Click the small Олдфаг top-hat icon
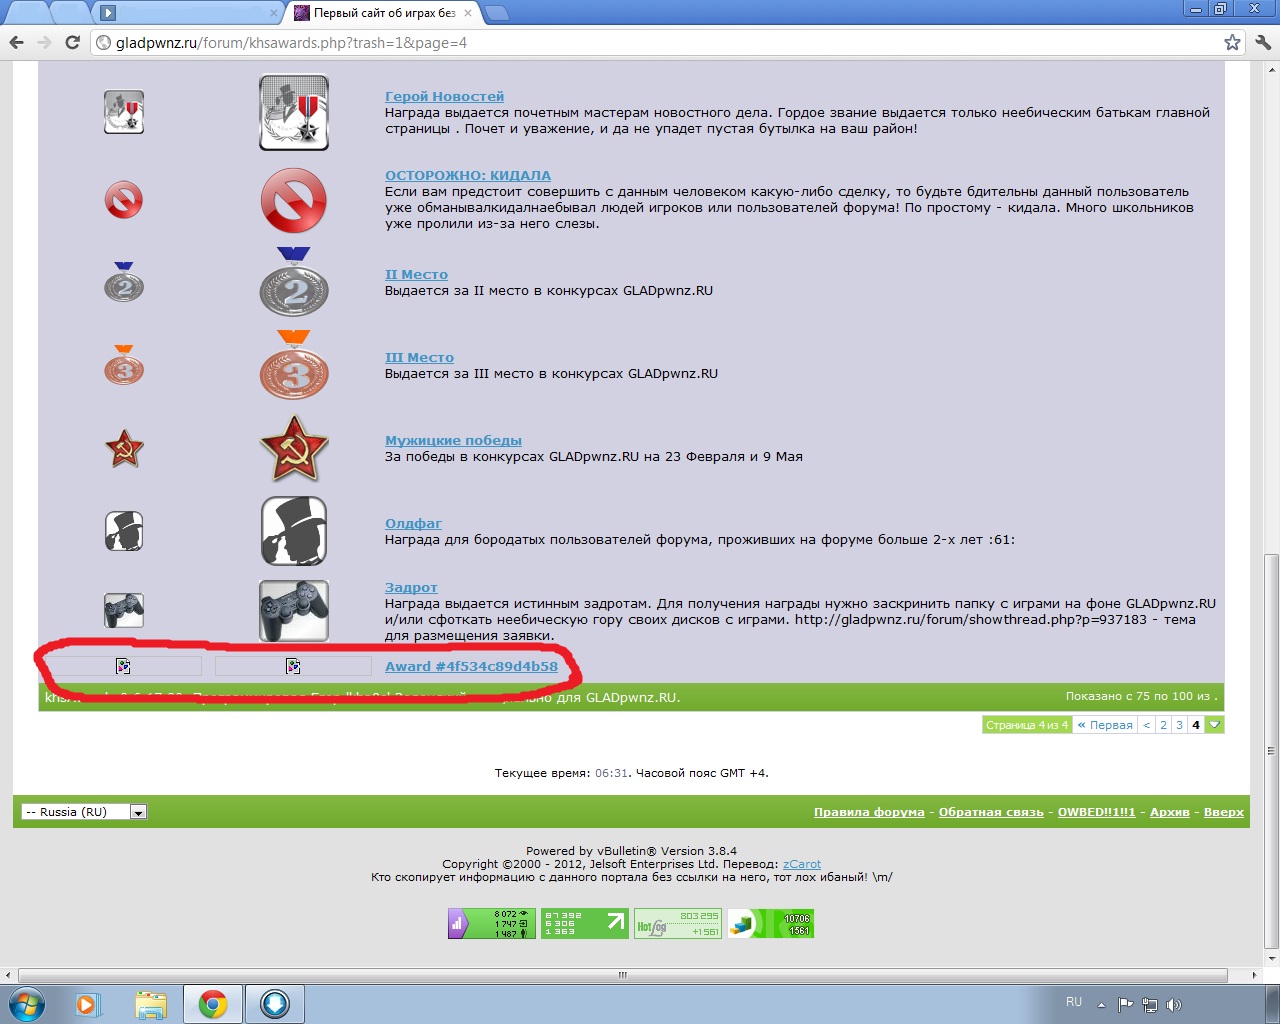This screenshot has height=1024, width=1280. pos(124,531)
